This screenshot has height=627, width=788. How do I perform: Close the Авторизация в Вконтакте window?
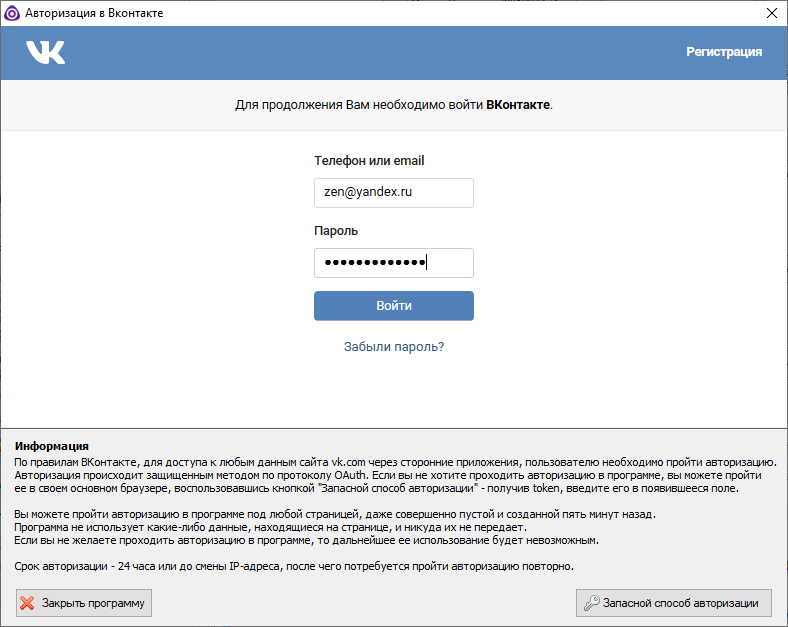click(x=771, y=13)
